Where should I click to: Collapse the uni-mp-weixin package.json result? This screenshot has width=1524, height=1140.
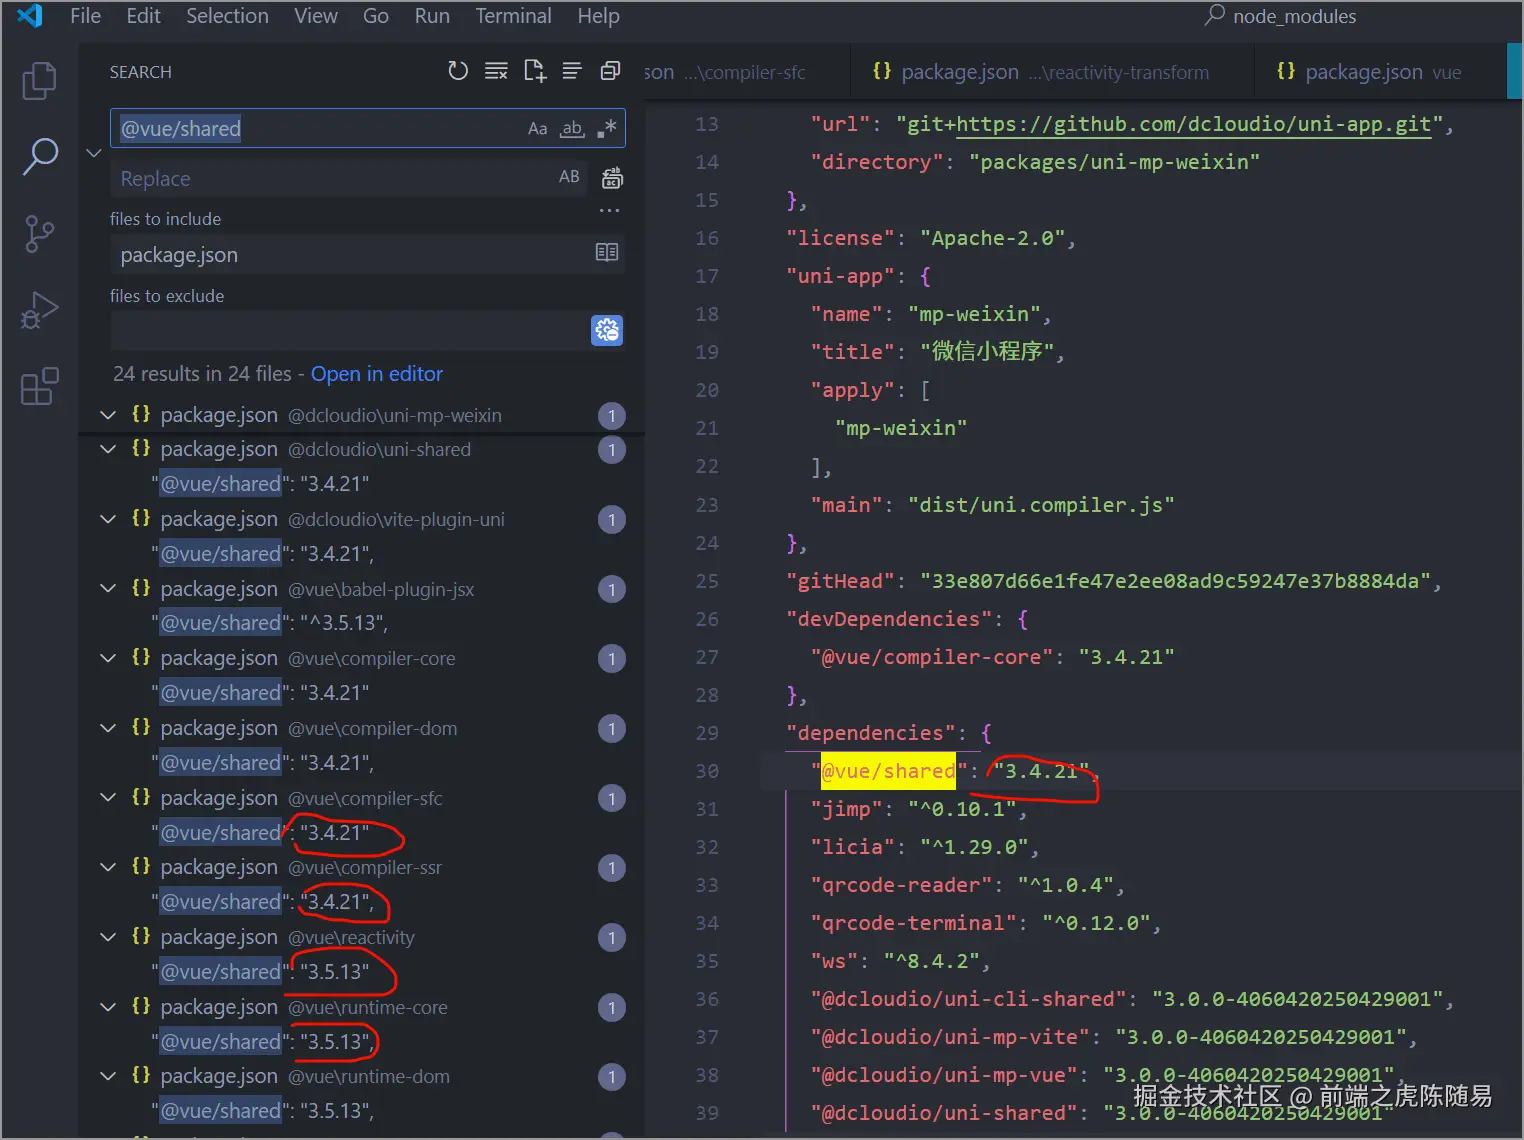[x=108, y=415]
